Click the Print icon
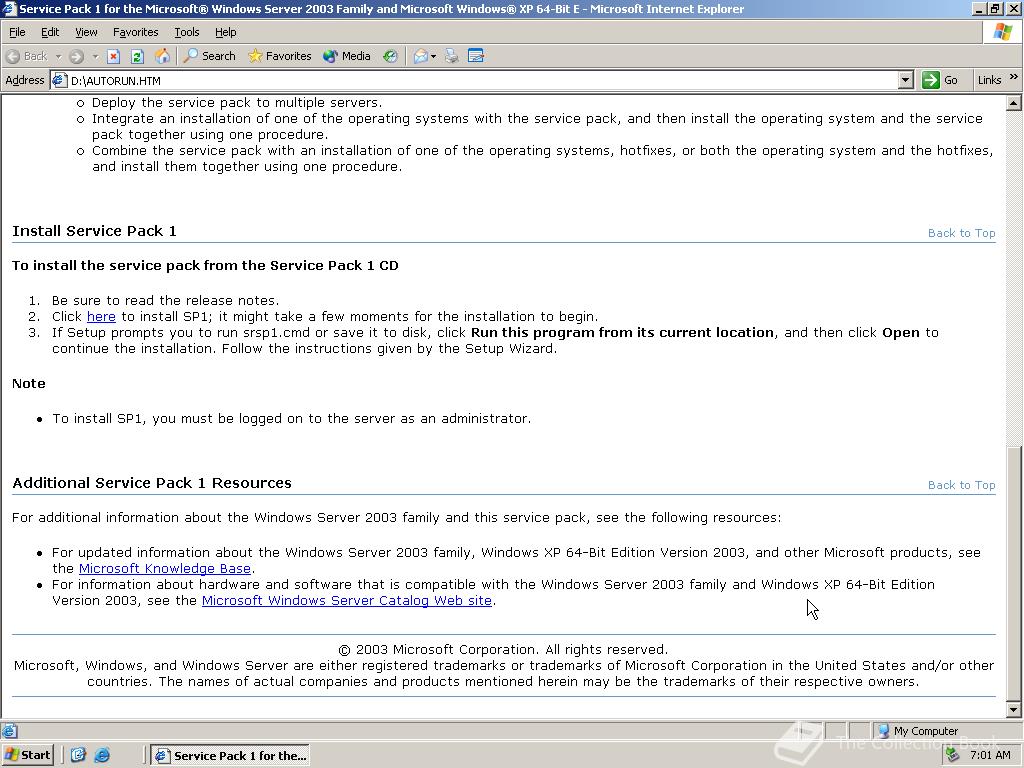The image size is (1024, 768). click(x=451, y=56)
